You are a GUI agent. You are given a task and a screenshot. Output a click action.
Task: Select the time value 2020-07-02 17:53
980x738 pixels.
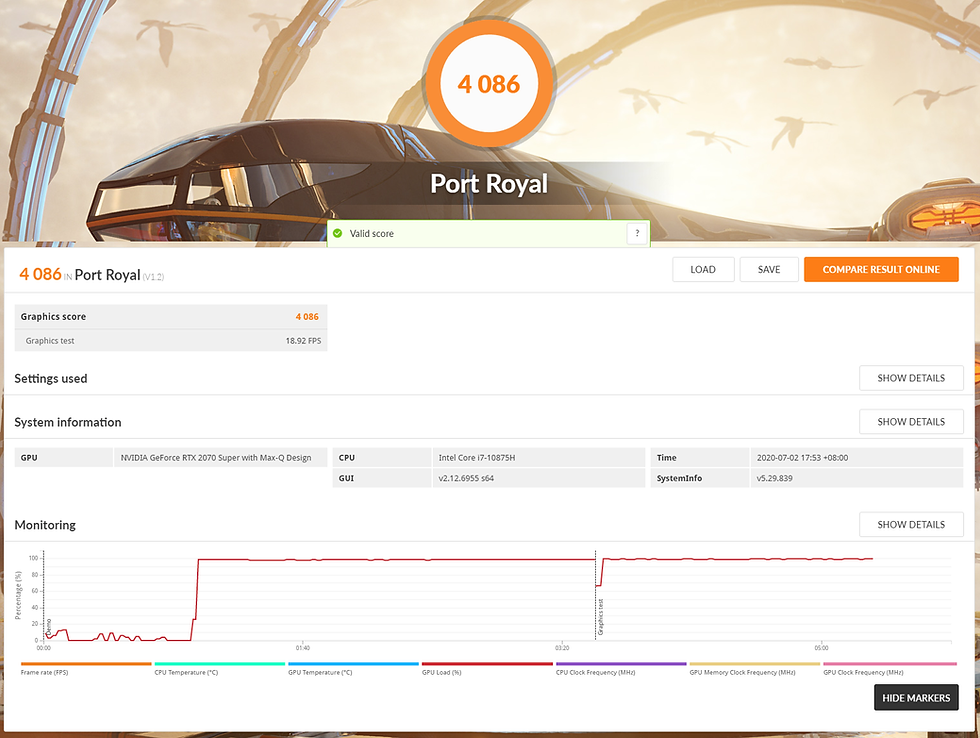(x=802, y=457)
